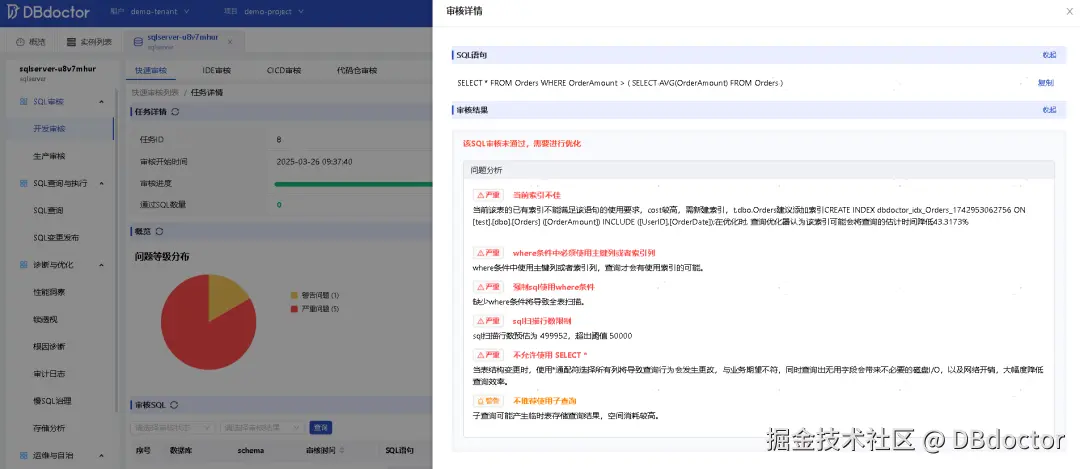Open the demo-project project dropdown
Viewport: 1080px width, 469px height.
pyautogui.click(x=273, y=12)
